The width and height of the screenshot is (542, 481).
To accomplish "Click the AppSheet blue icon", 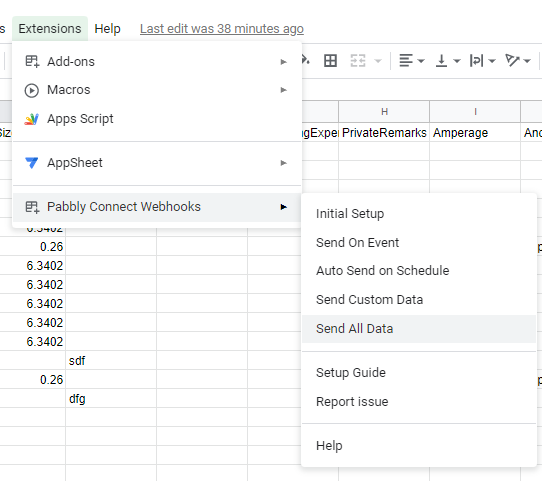I will 32,163.
